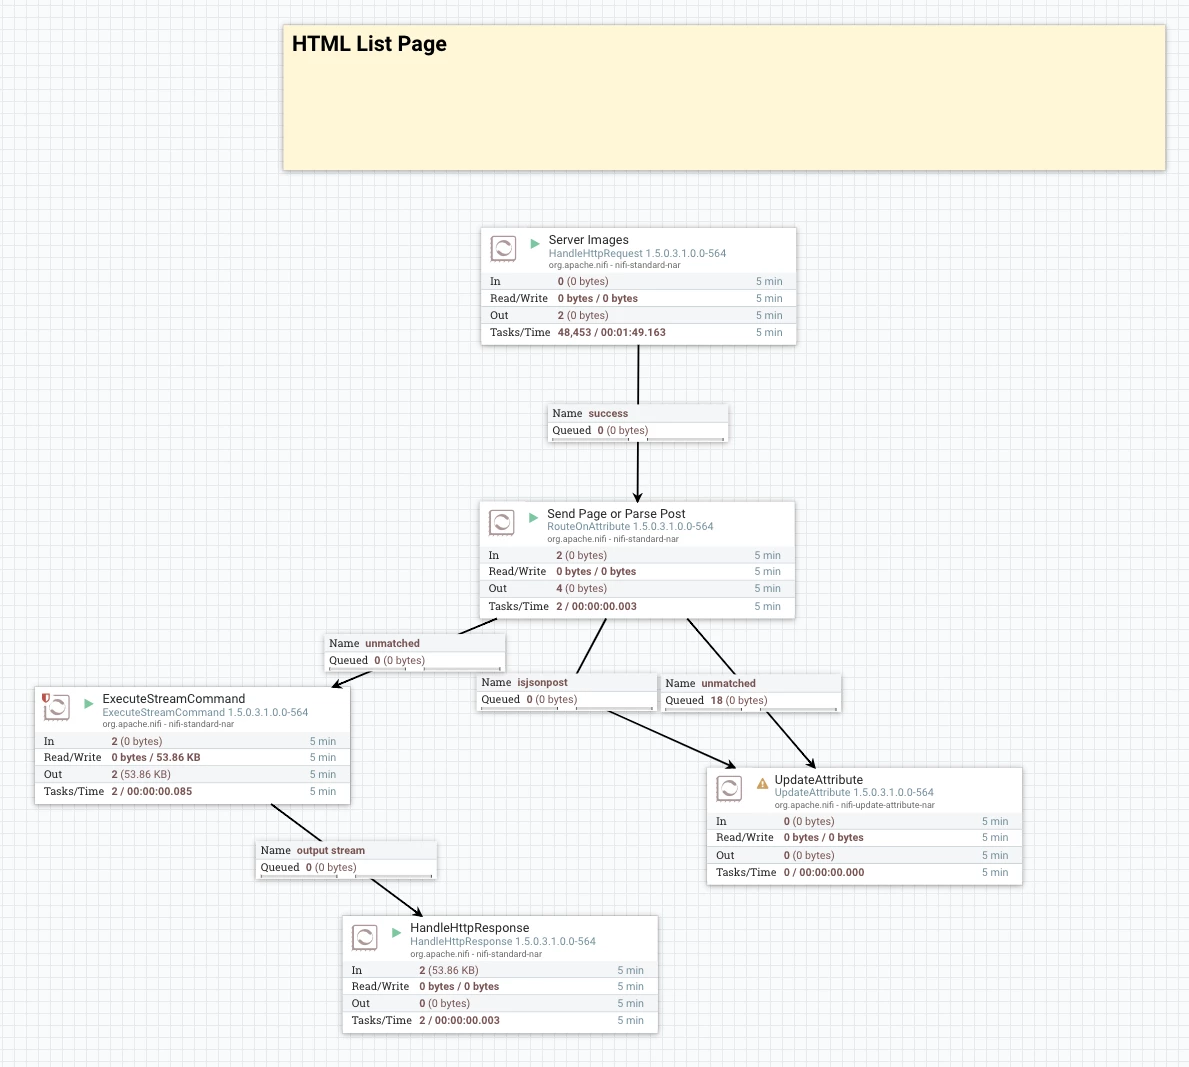Click the Send Page or Parse Post processor icon
The image size is (1189, 1067).
(x=502, y=522)
